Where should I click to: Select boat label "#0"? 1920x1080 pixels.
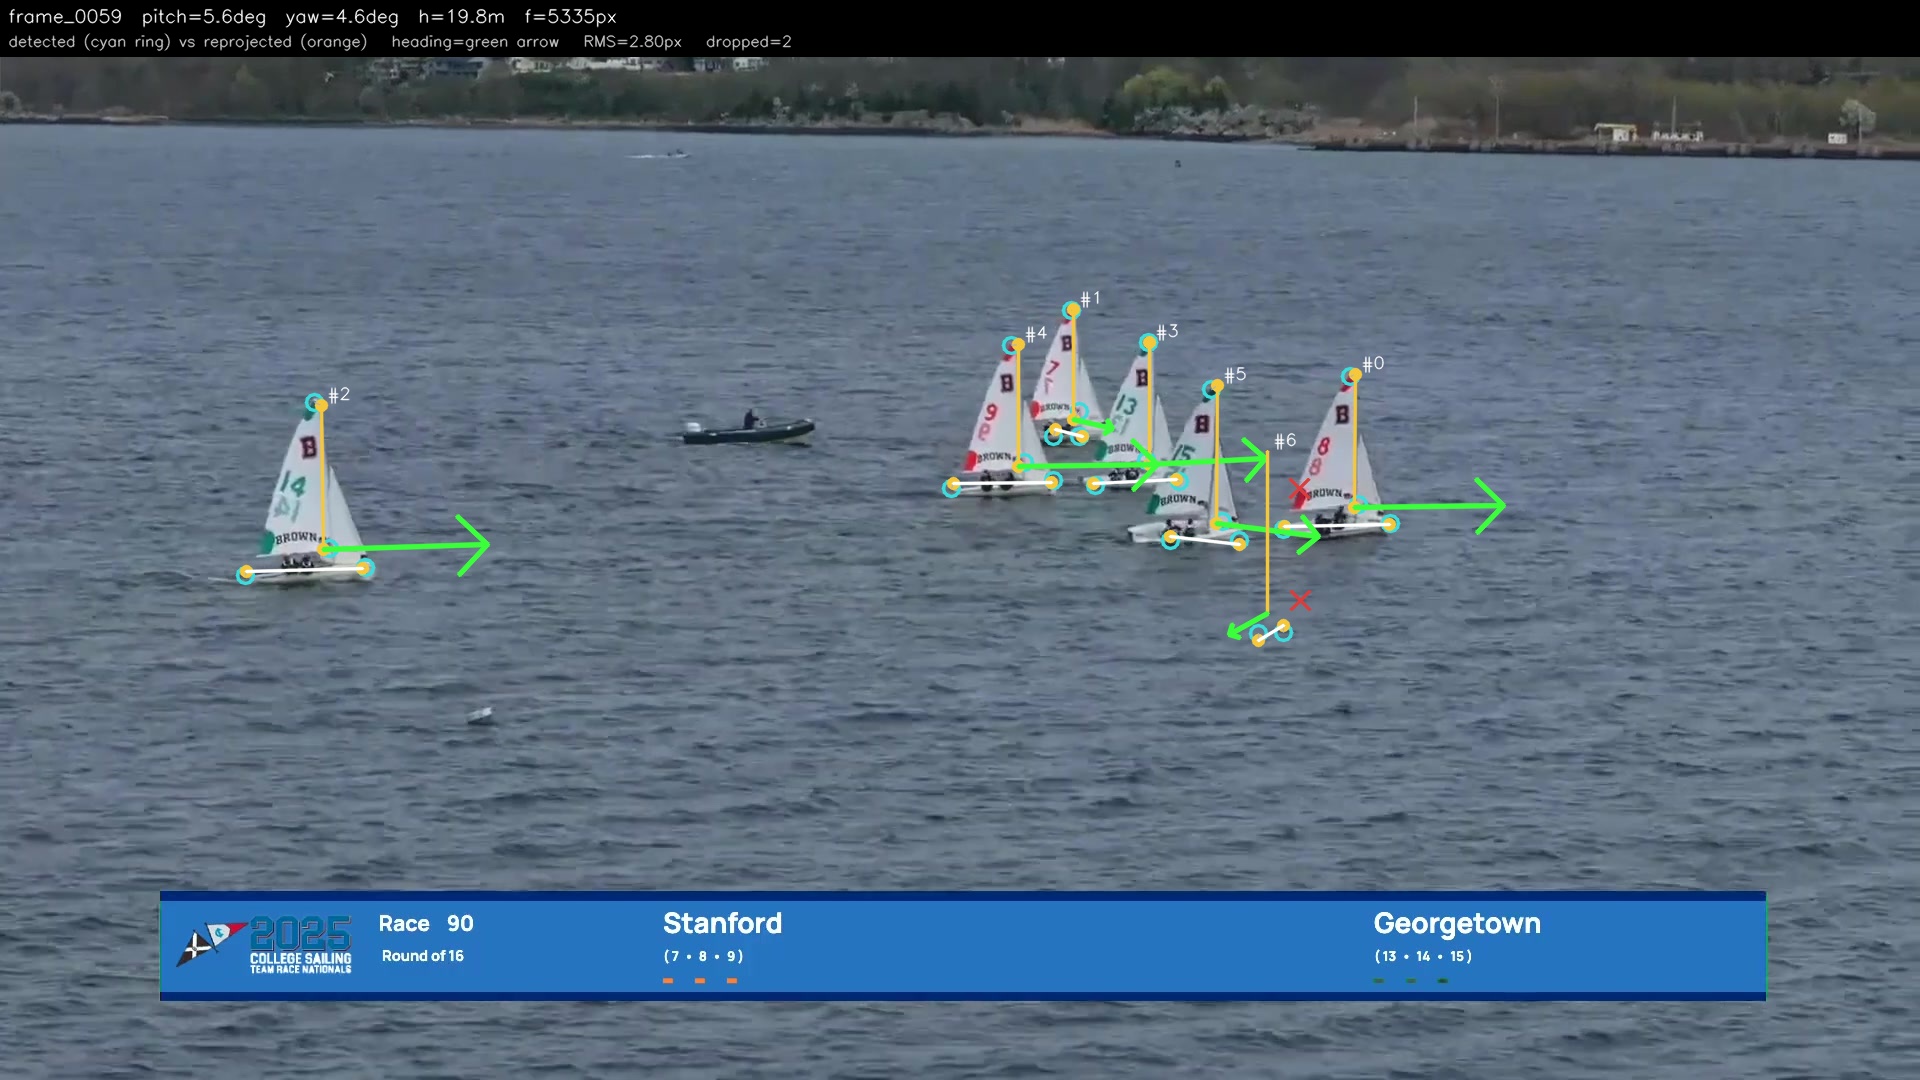click(x=1373, y=363)
